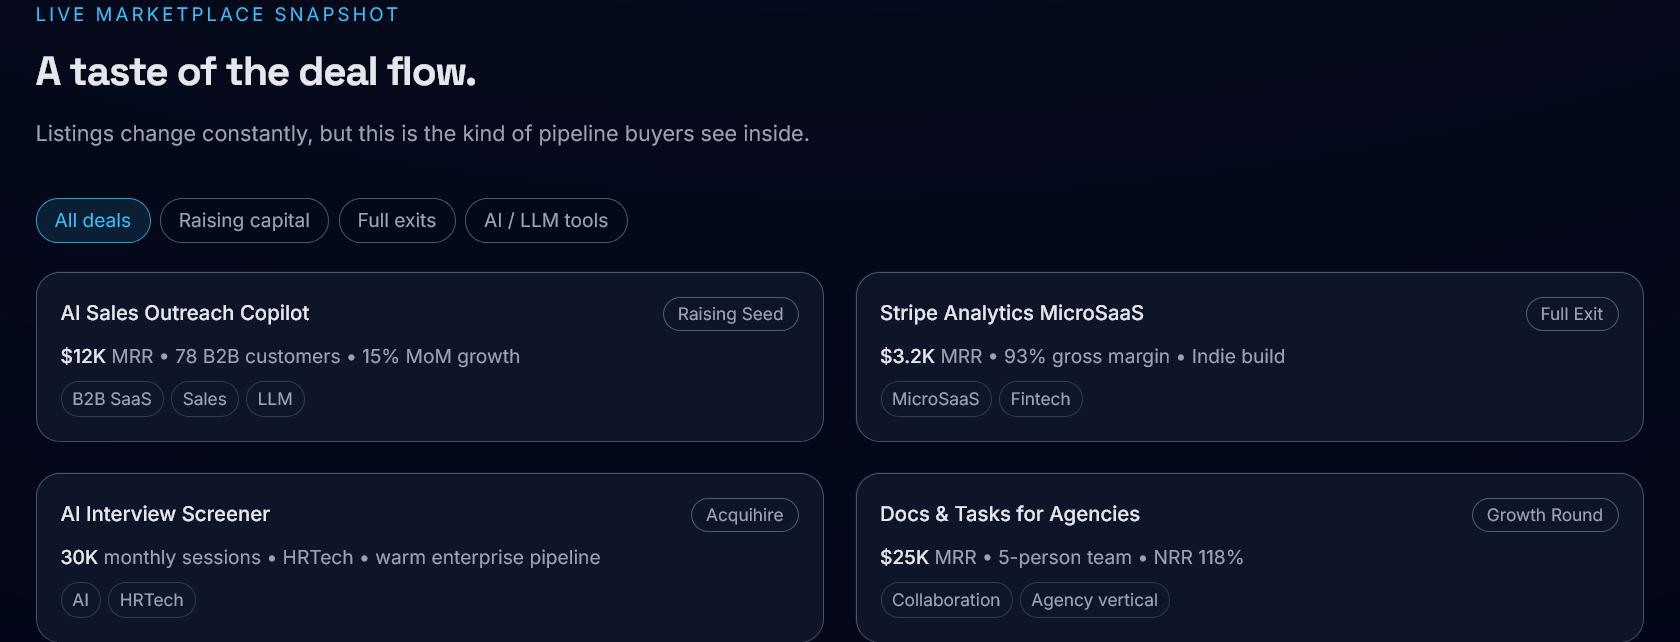Open Stripe Analytics MicroSaaS listing
The height and width of the screenshot is (642, 1680).
1011,313
